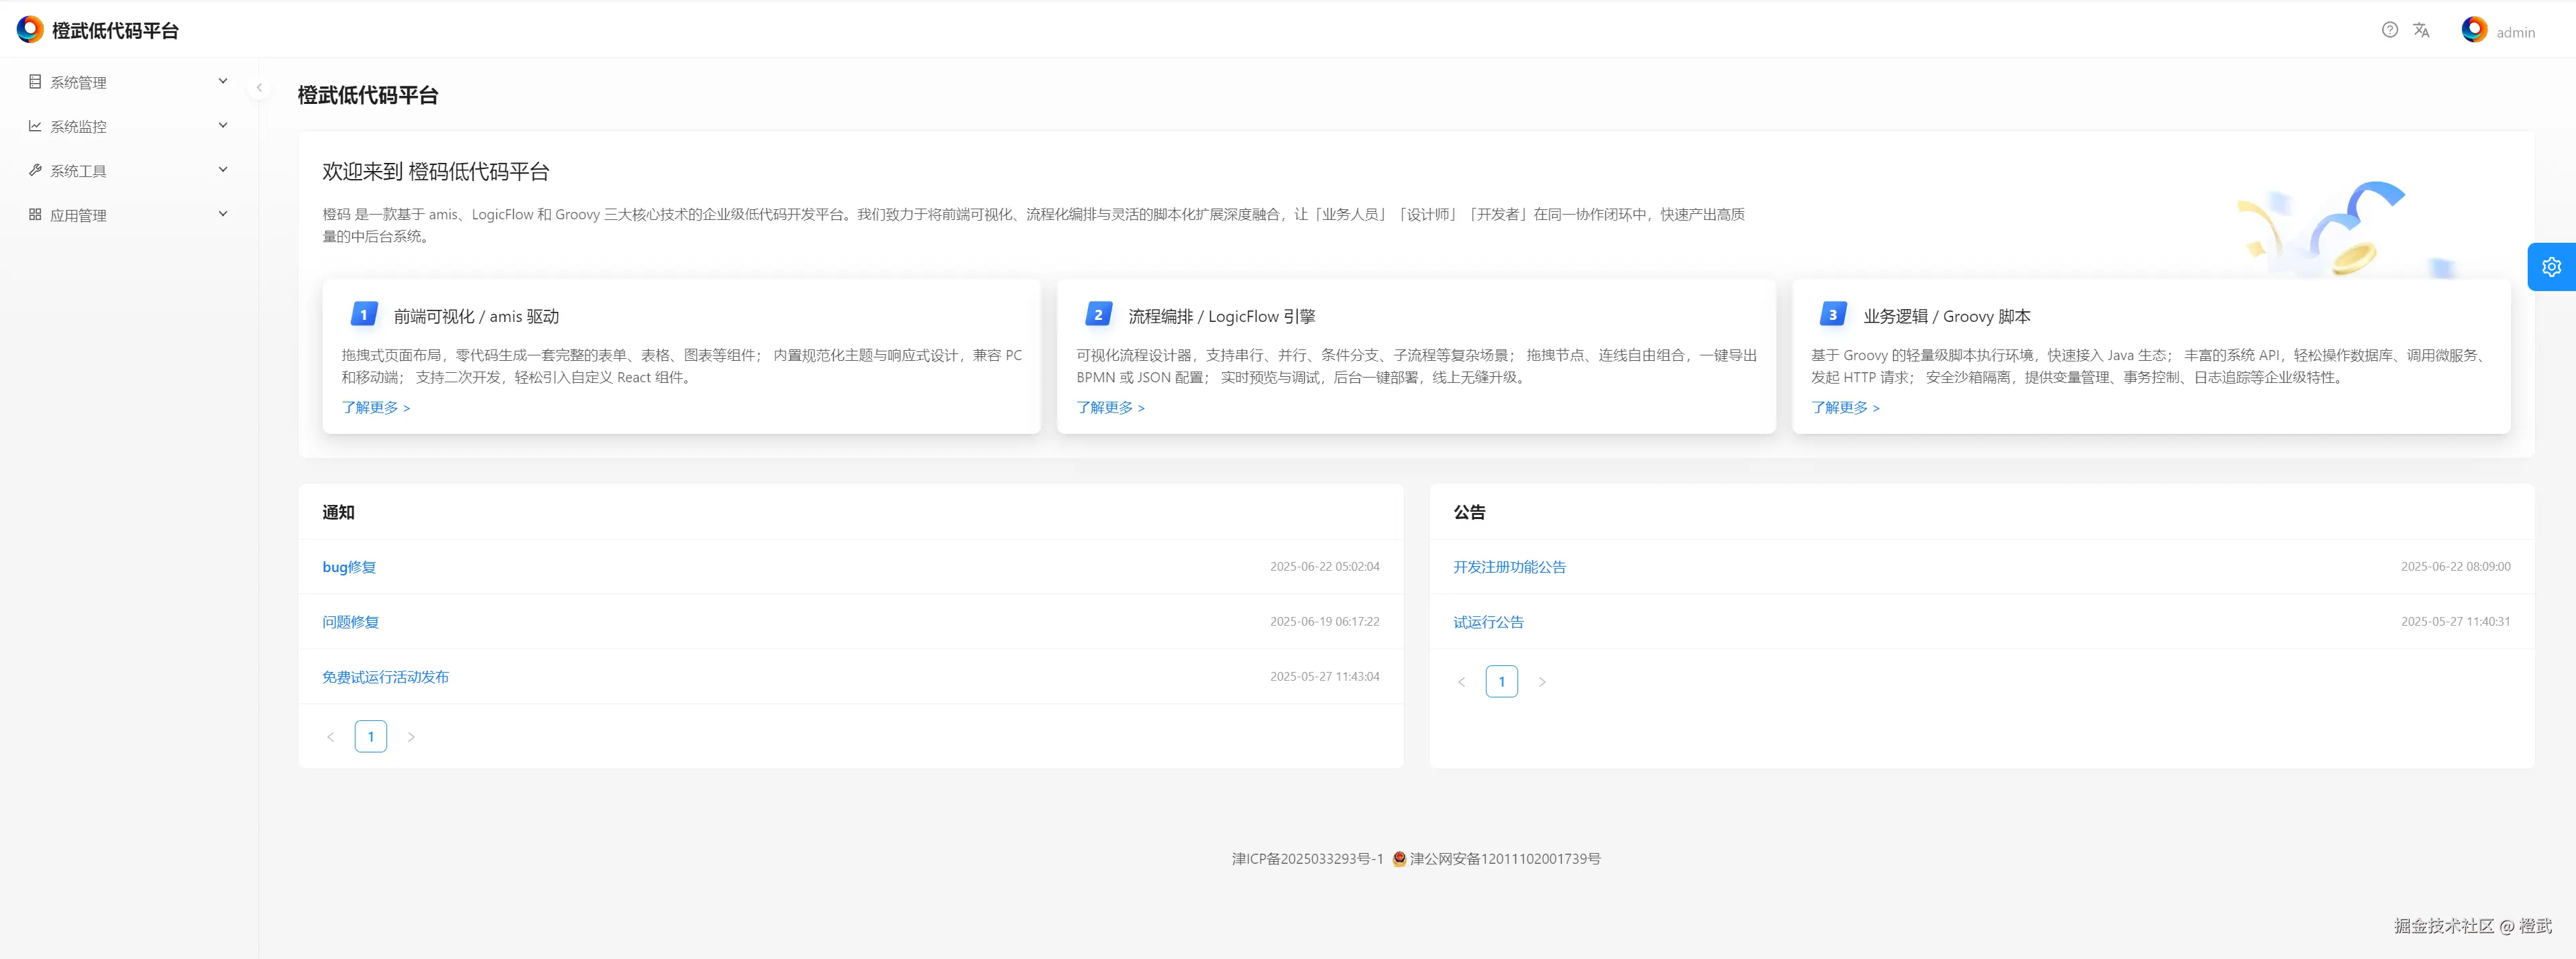This screenshot has height=959, width=2576.
Task: Collapse the sidebar with arrow toggle
Action: click(259, 88)
